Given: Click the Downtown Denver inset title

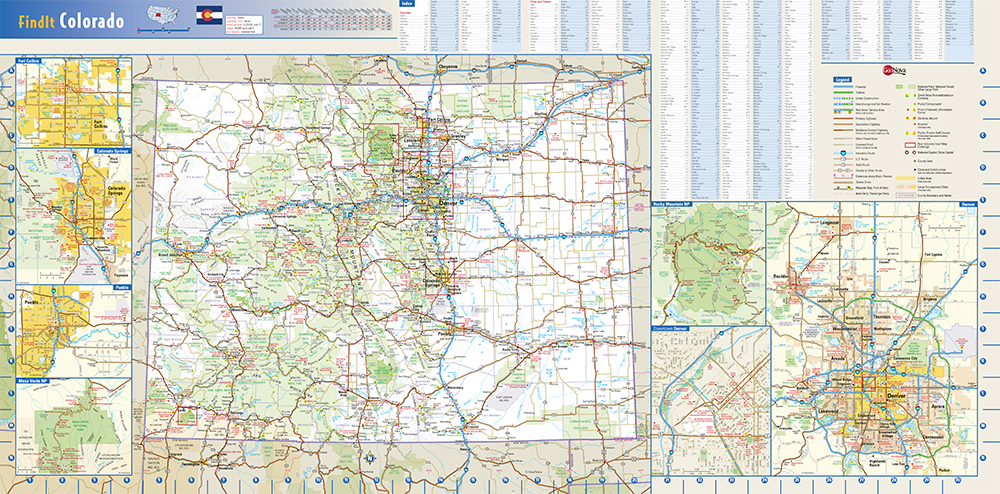Looking at the screenshot, I should (x=670, y=329).
